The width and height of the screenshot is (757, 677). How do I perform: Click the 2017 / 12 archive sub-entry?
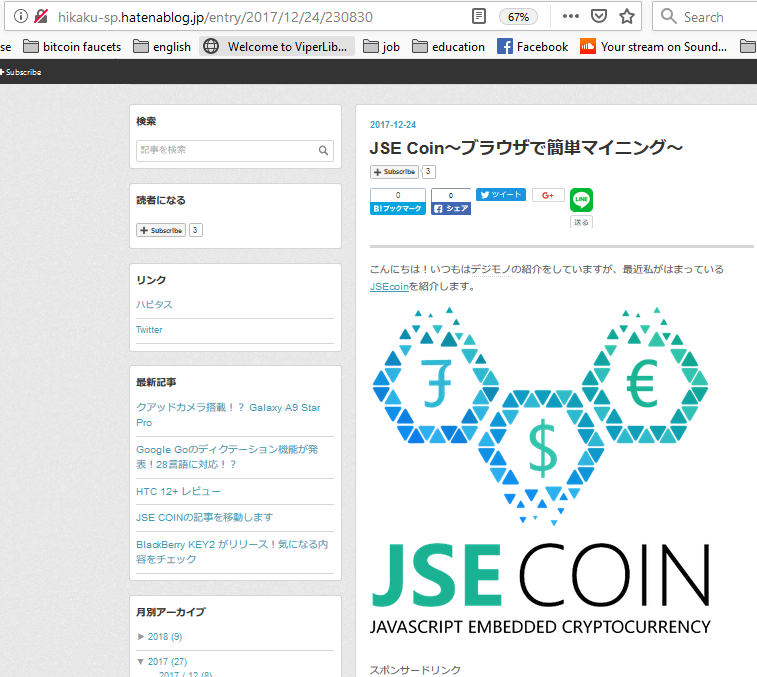click(185, 674)
